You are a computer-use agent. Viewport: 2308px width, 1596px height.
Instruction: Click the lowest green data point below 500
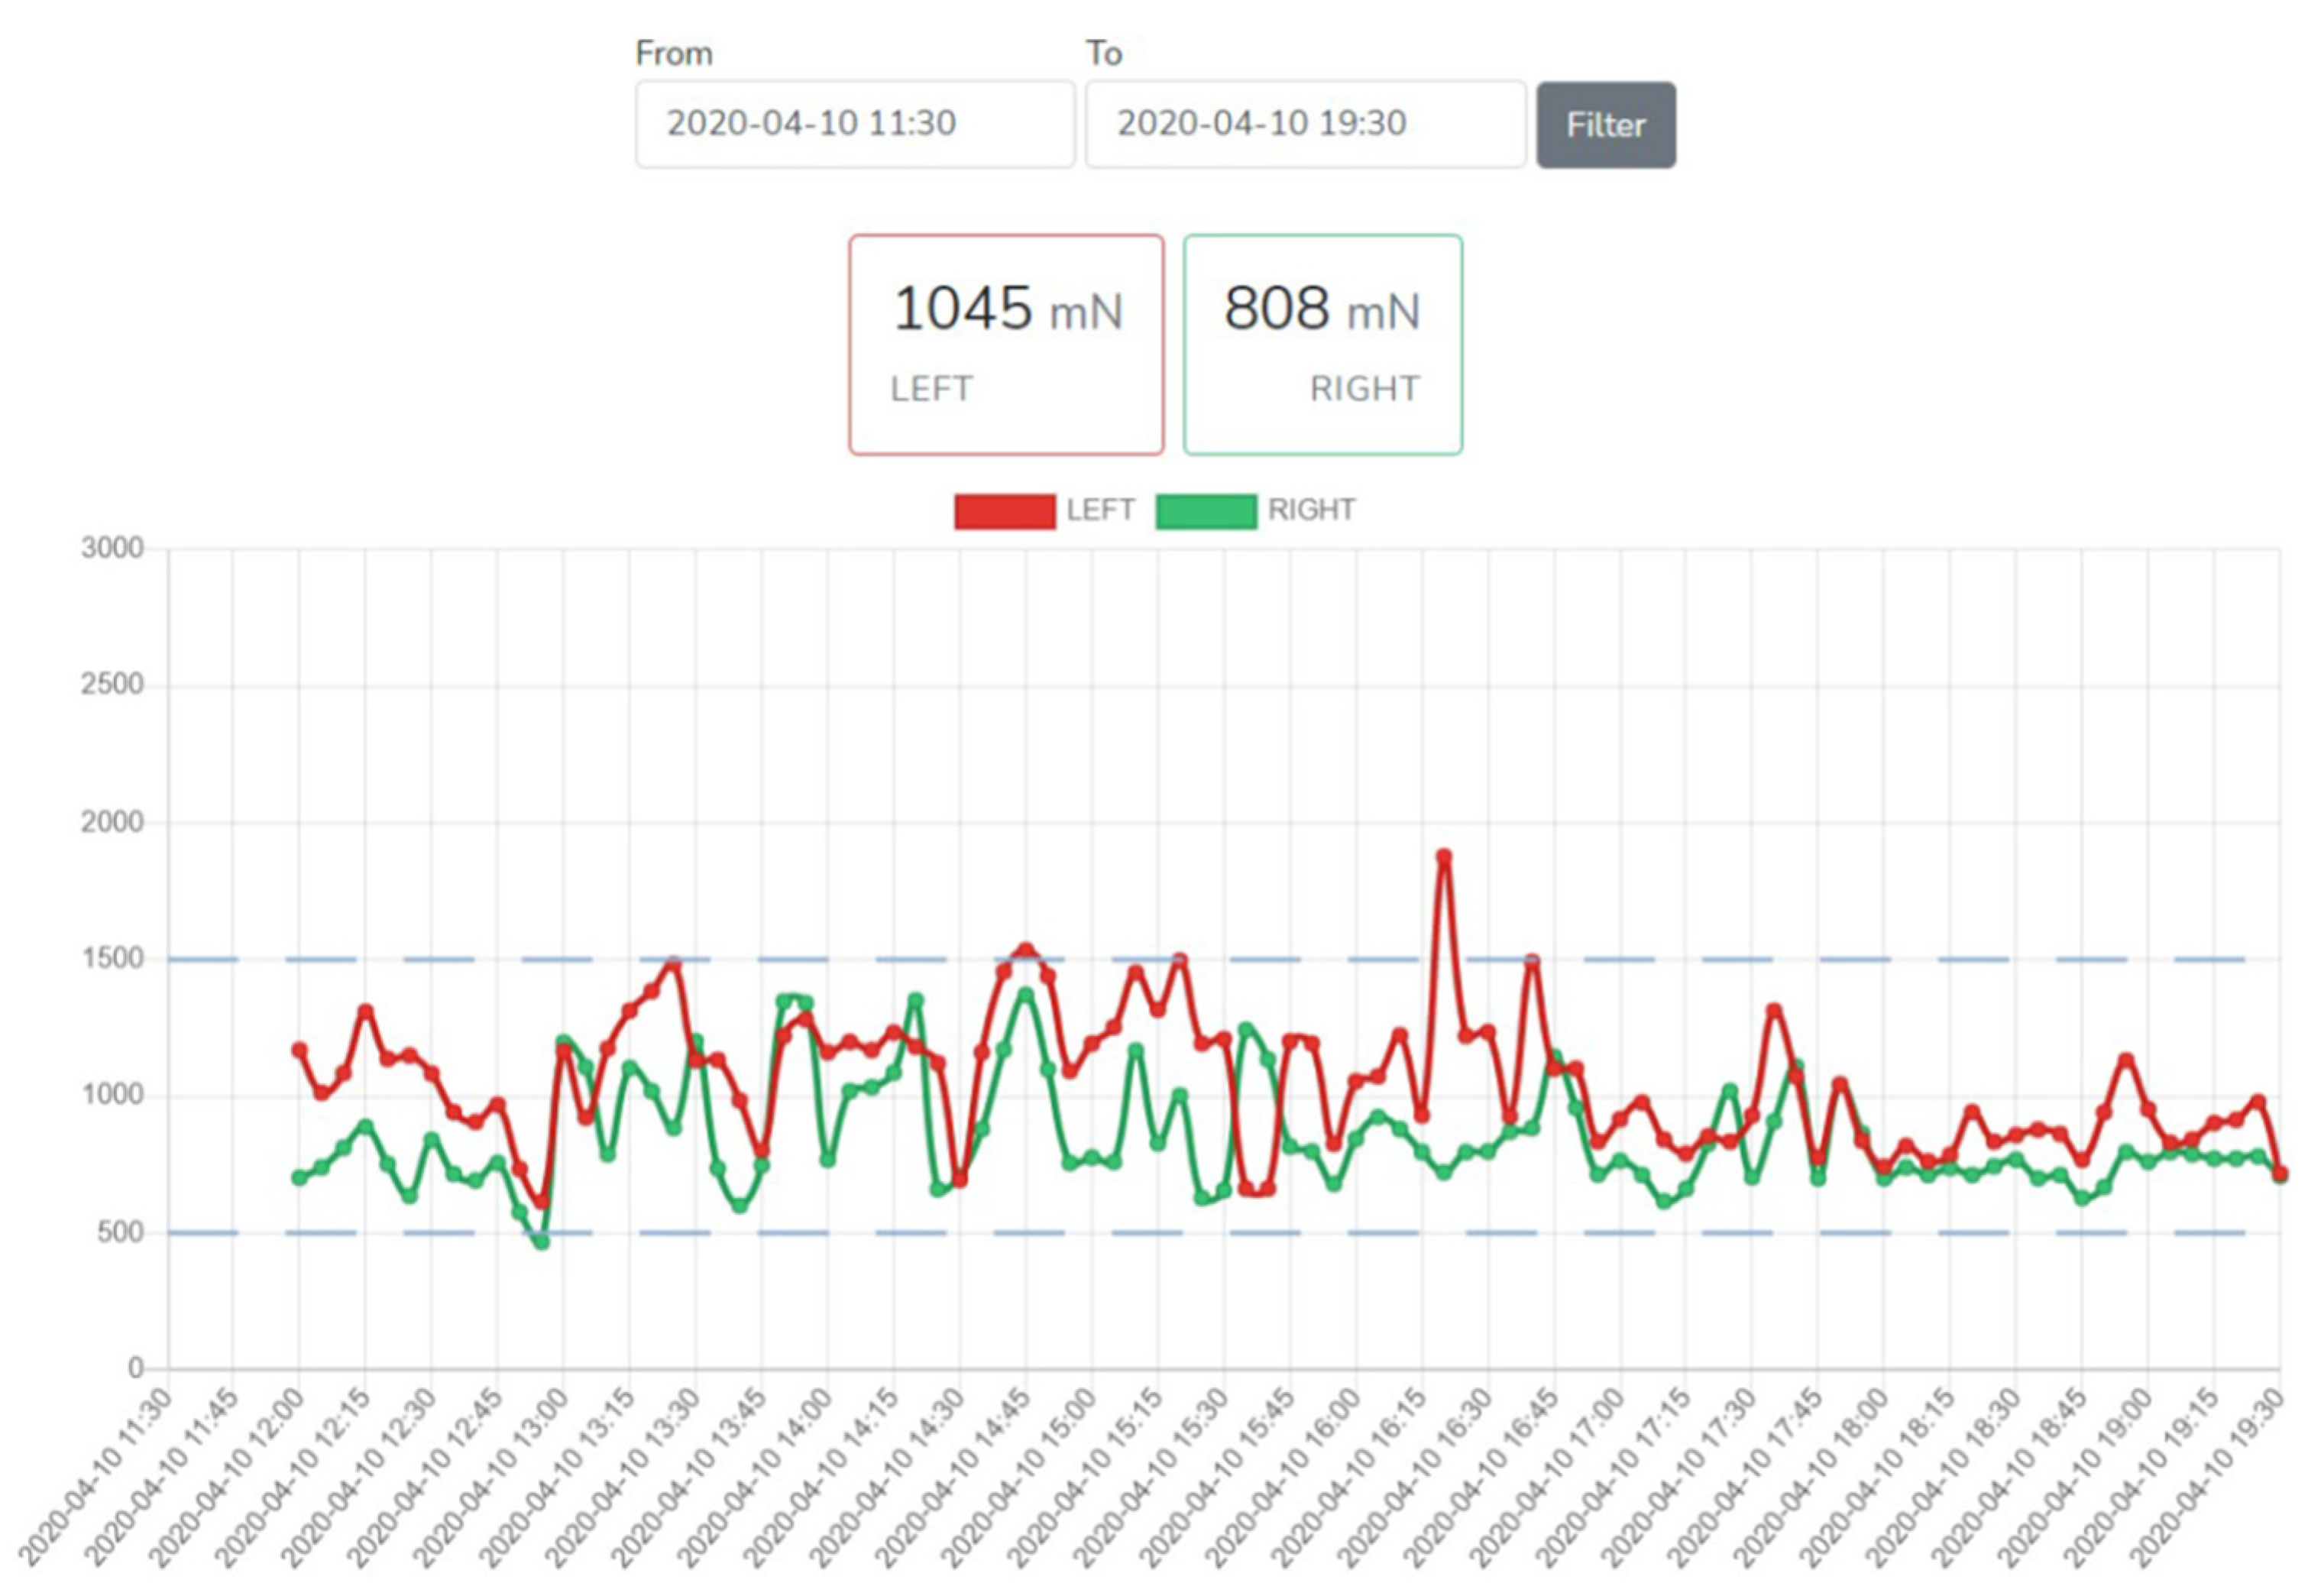[542, 1242]
